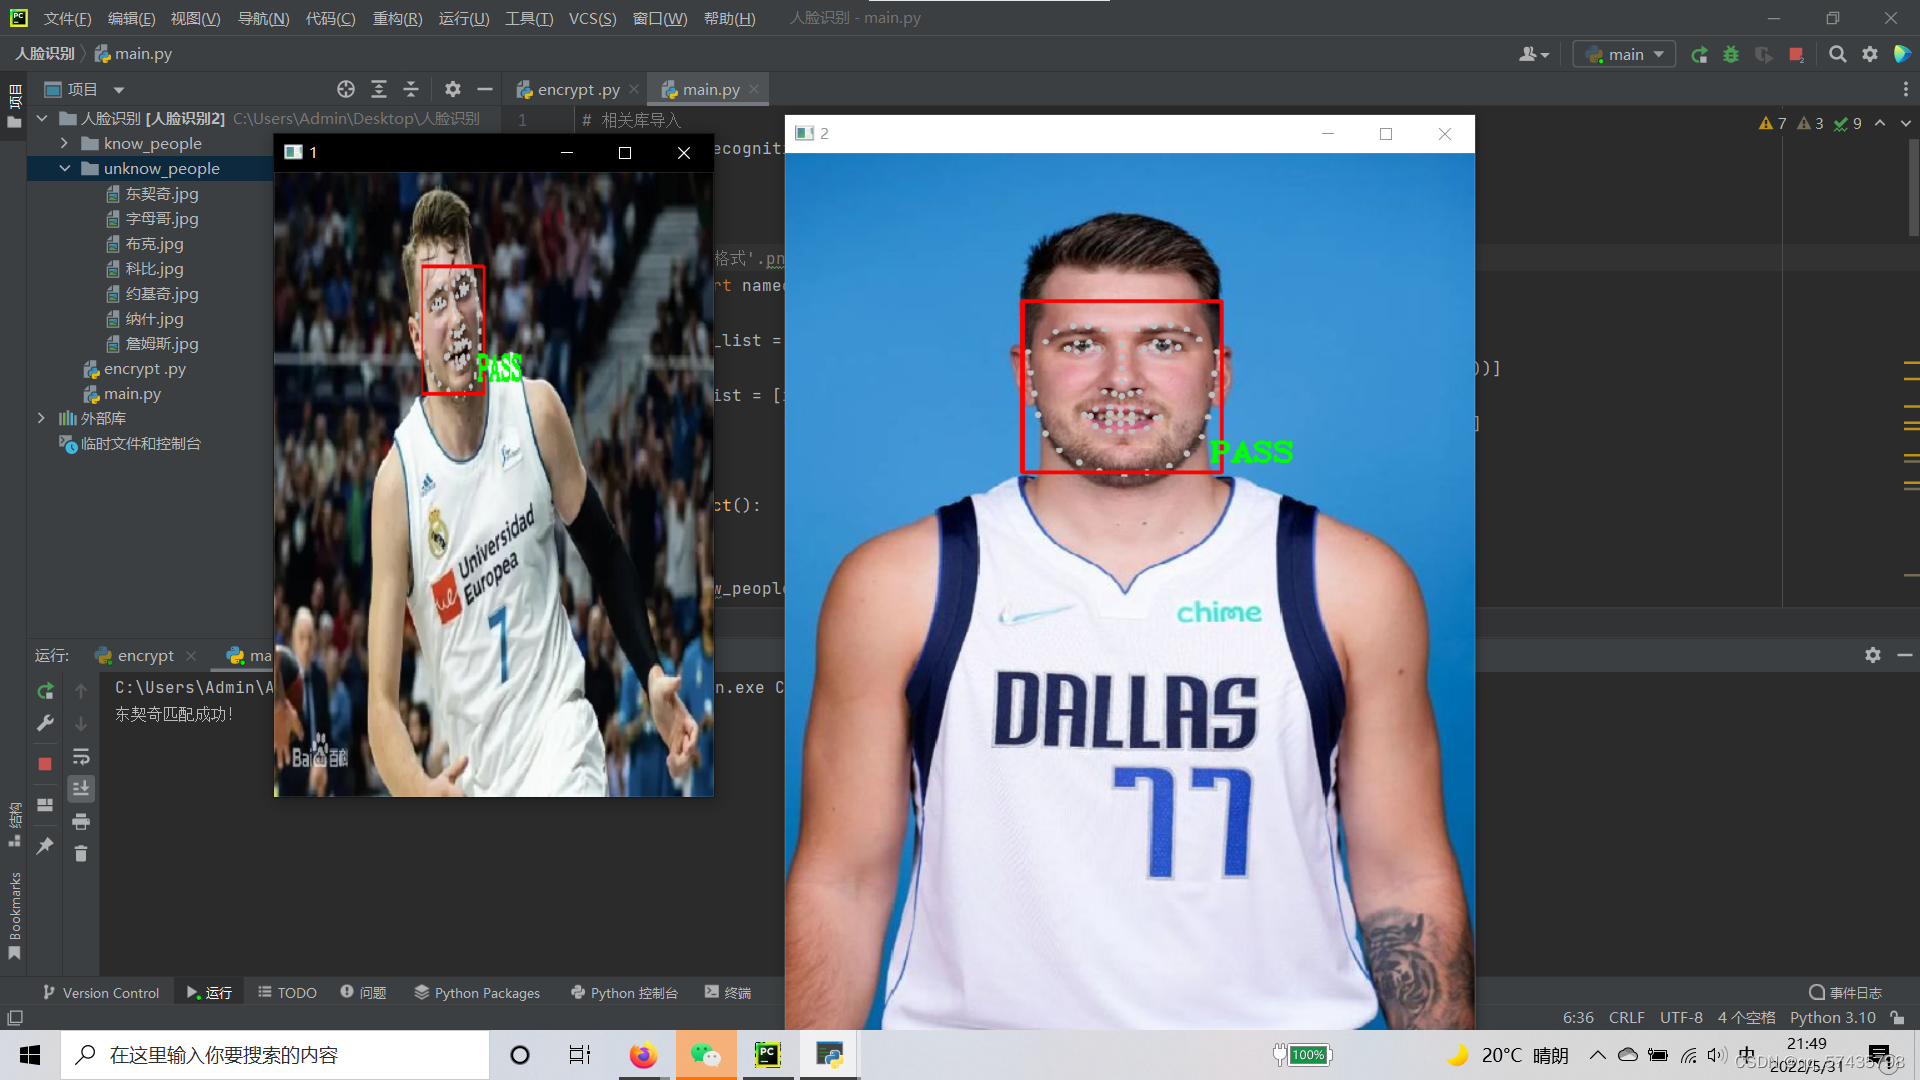The width and height of the screenshot is (1920, 1080).
Task: Open Version Control tool window
Action: (101, 993)
